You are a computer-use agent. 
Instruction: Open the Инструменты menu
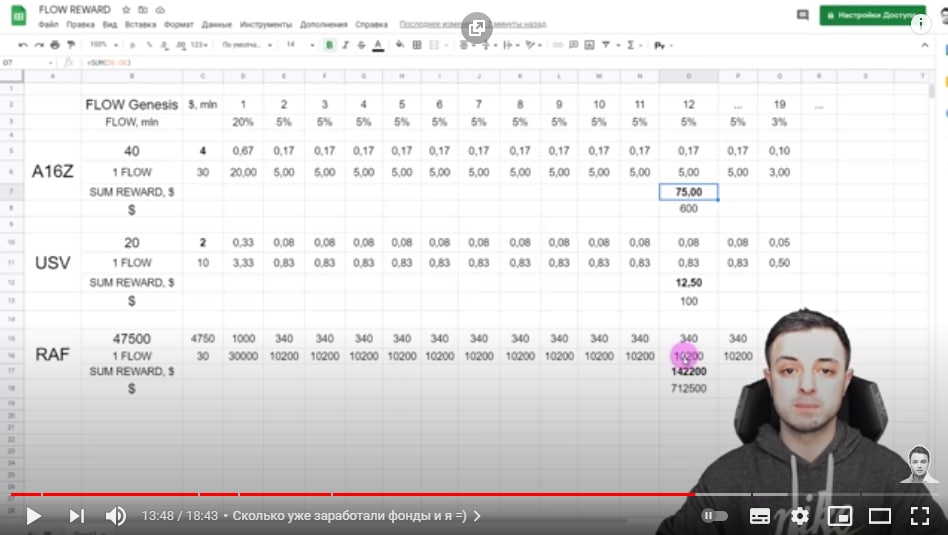point(266,24)
